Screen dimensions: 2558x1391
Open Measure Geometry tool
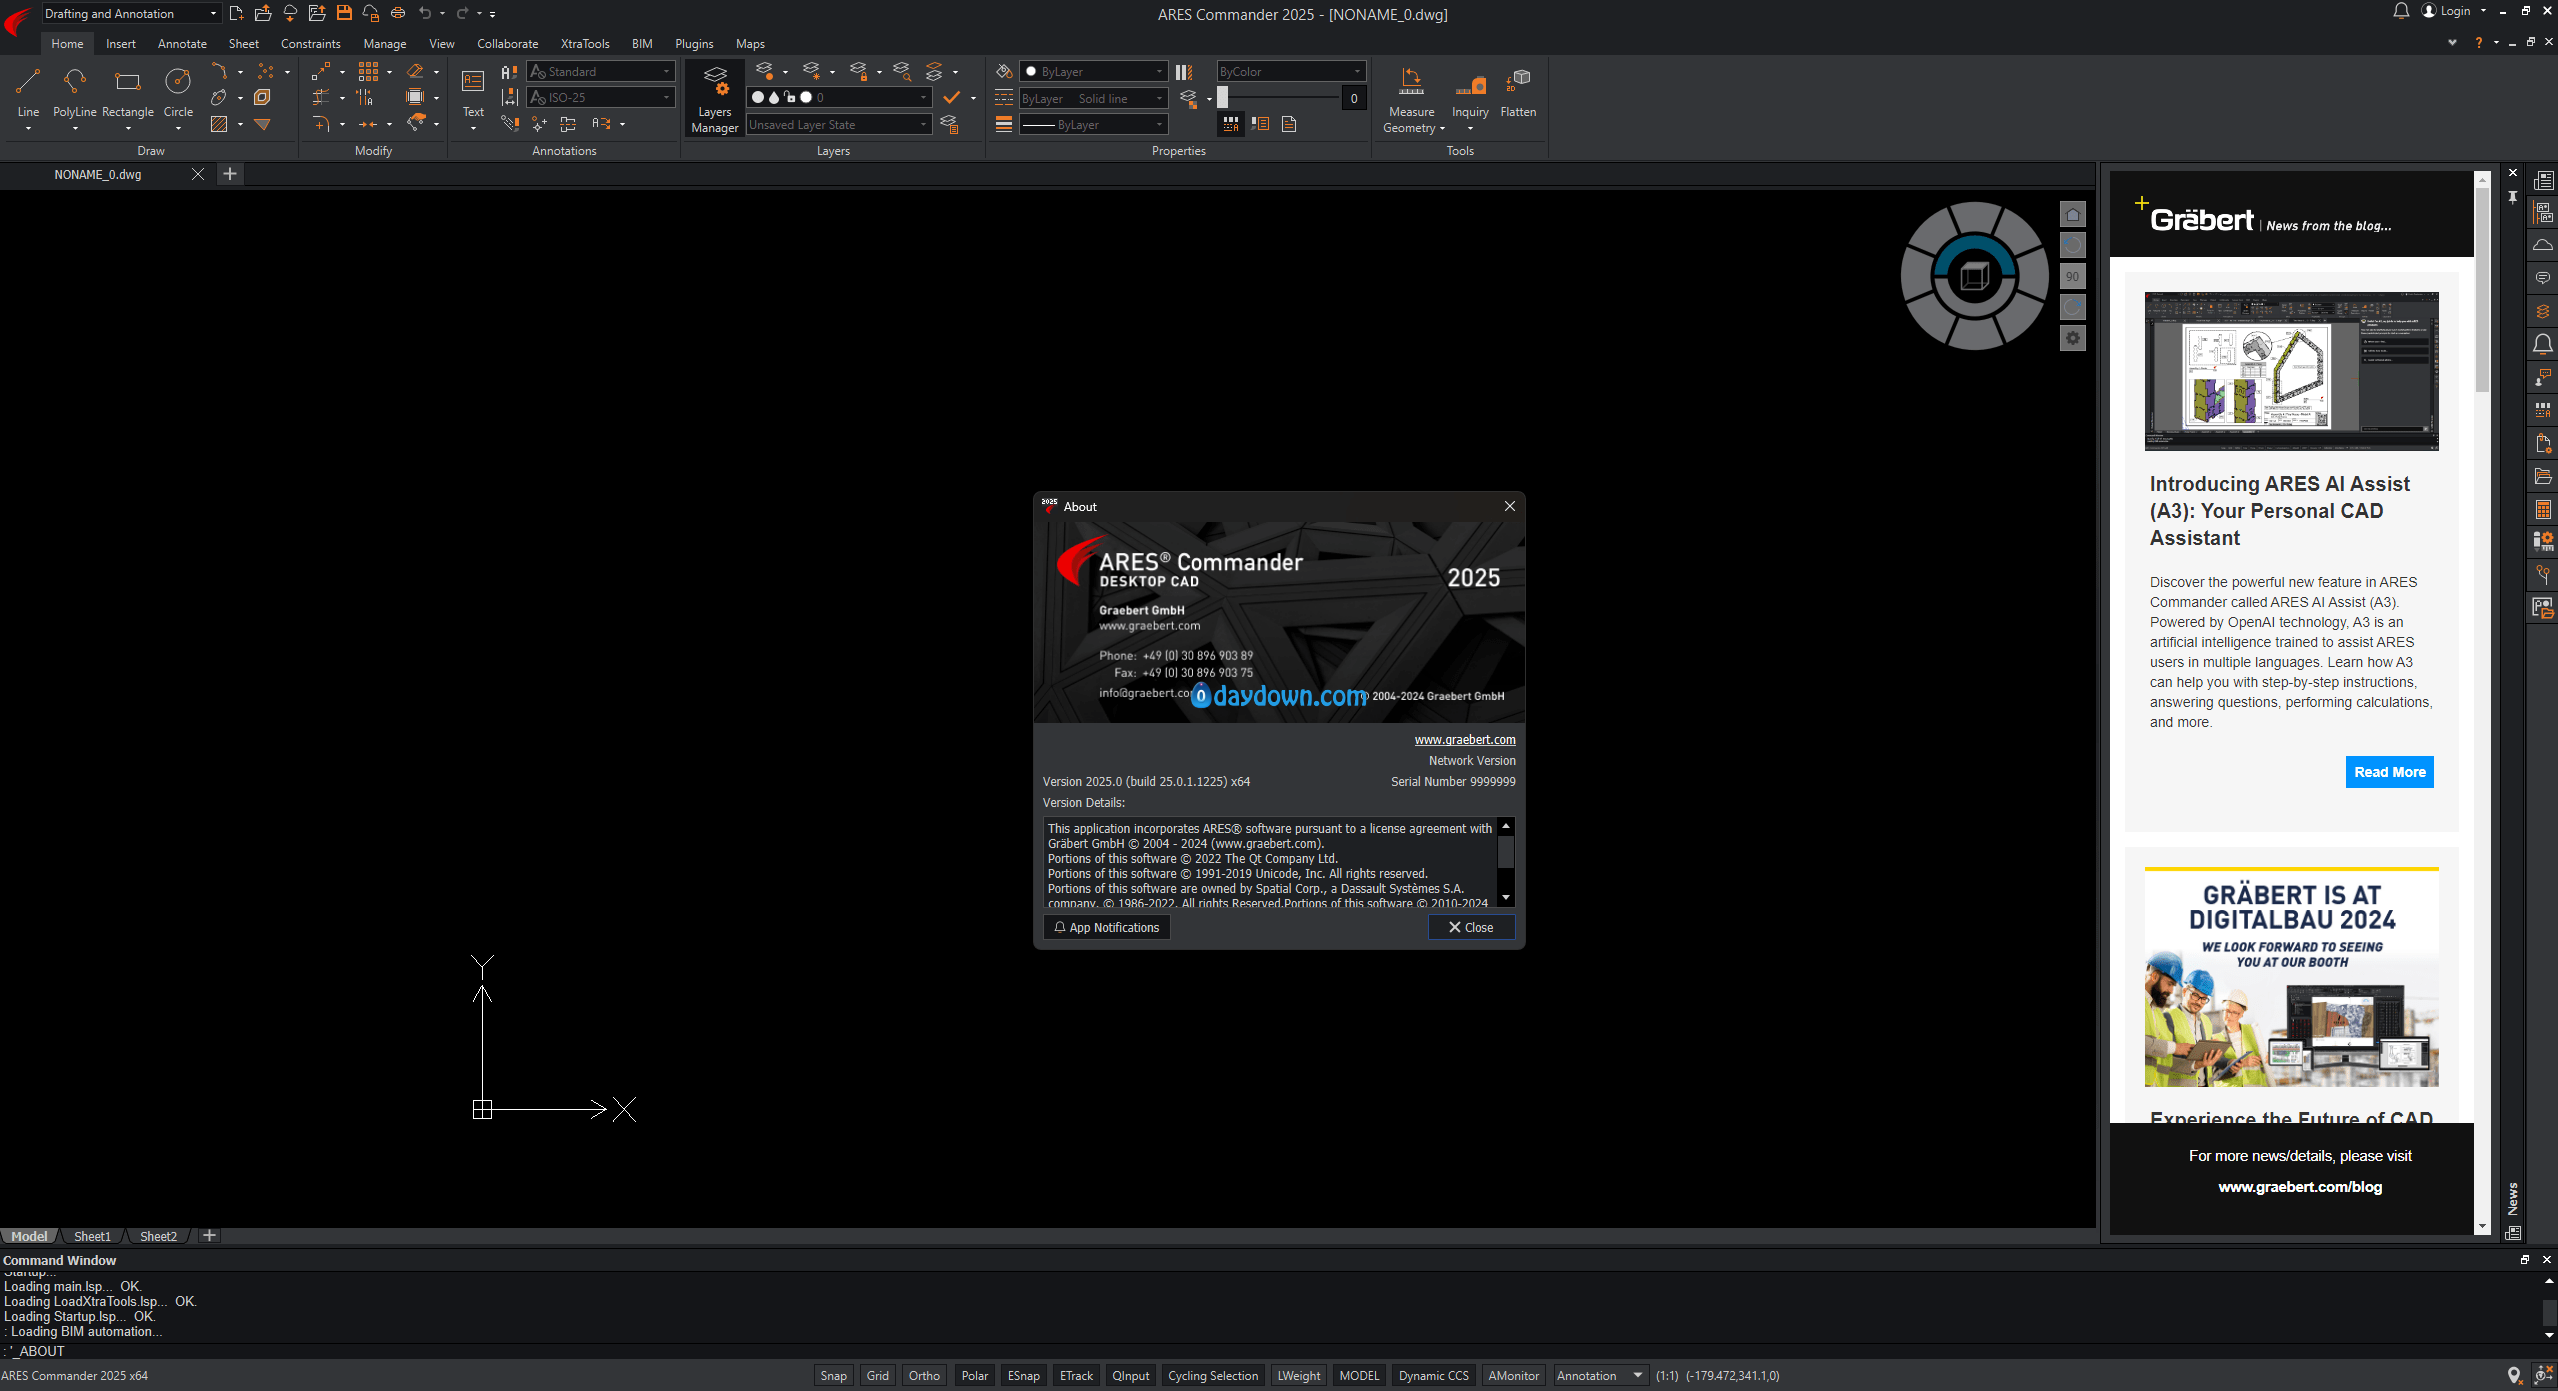[x=1412, y=100]
